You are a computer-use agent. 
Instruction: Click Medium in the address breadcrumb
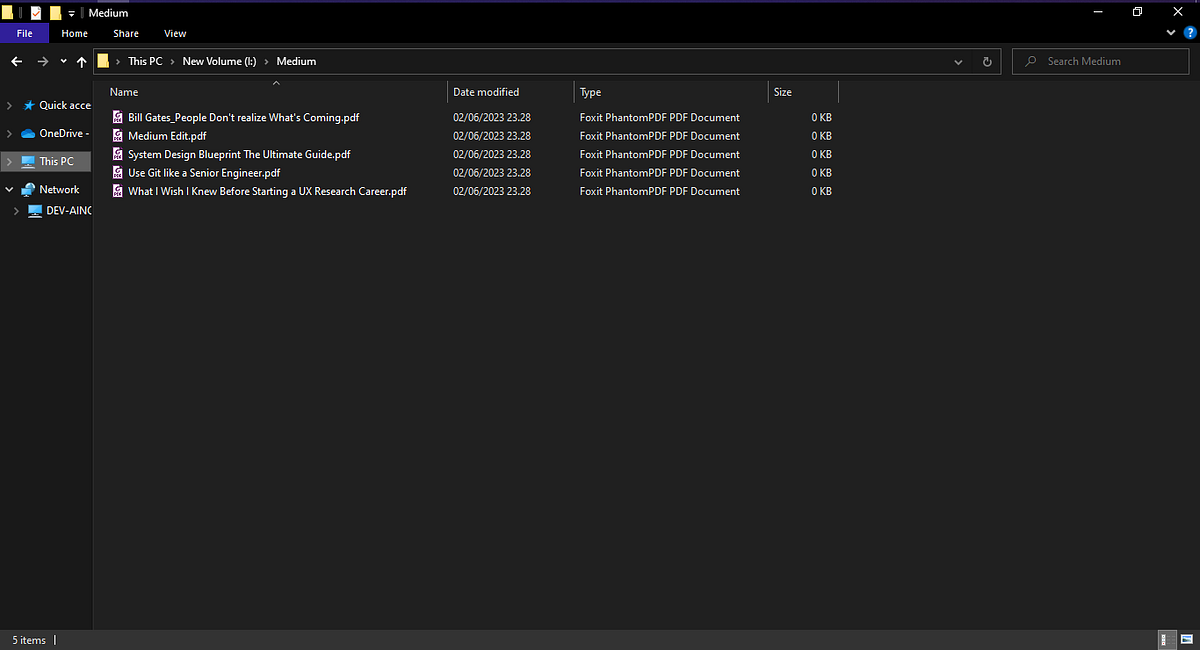click(296, 61)
